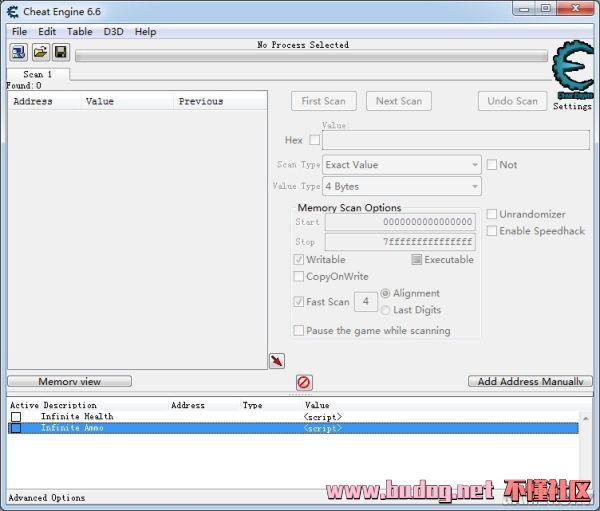Click the open cheat table folder icon
This screenshot has width=600, height=511.
(40, 52)
